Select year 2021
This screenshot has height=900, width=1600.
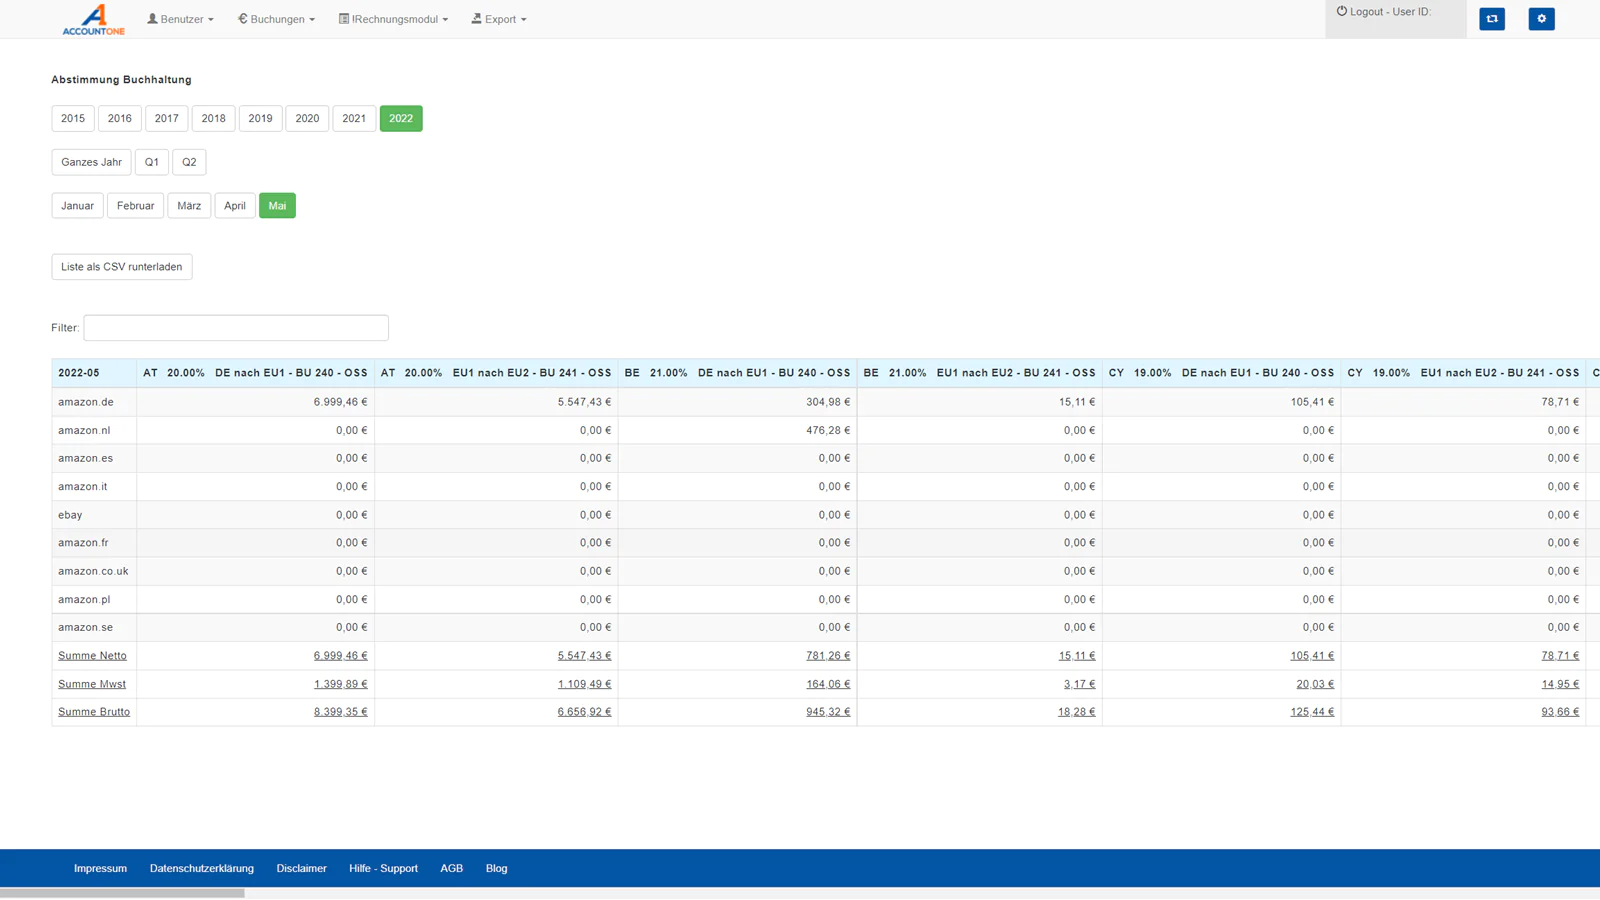click(x=354, y=118)
